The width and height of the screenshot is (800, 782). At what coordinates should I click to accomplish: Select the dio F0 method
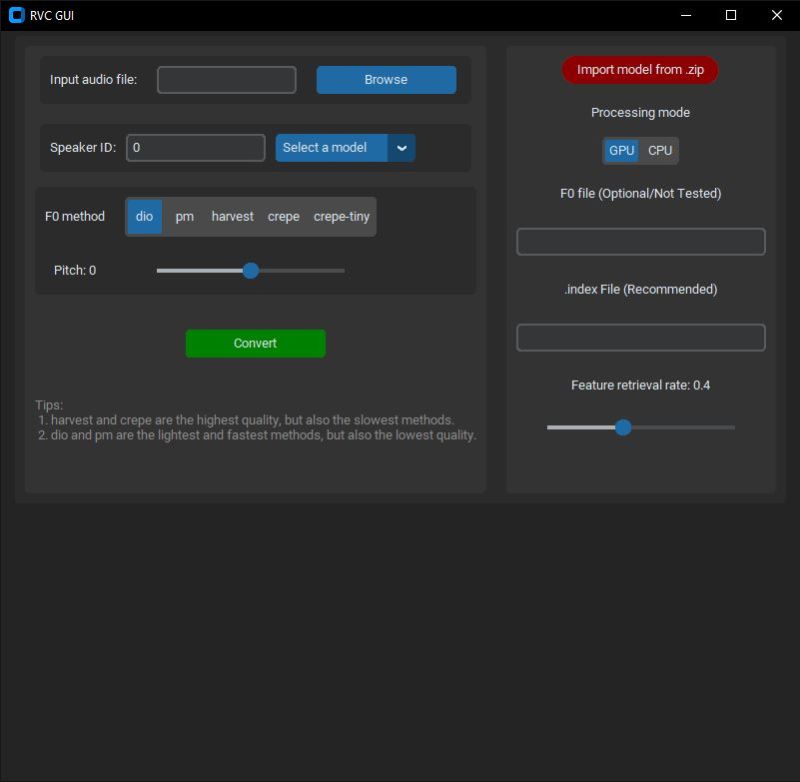(143, 216)
